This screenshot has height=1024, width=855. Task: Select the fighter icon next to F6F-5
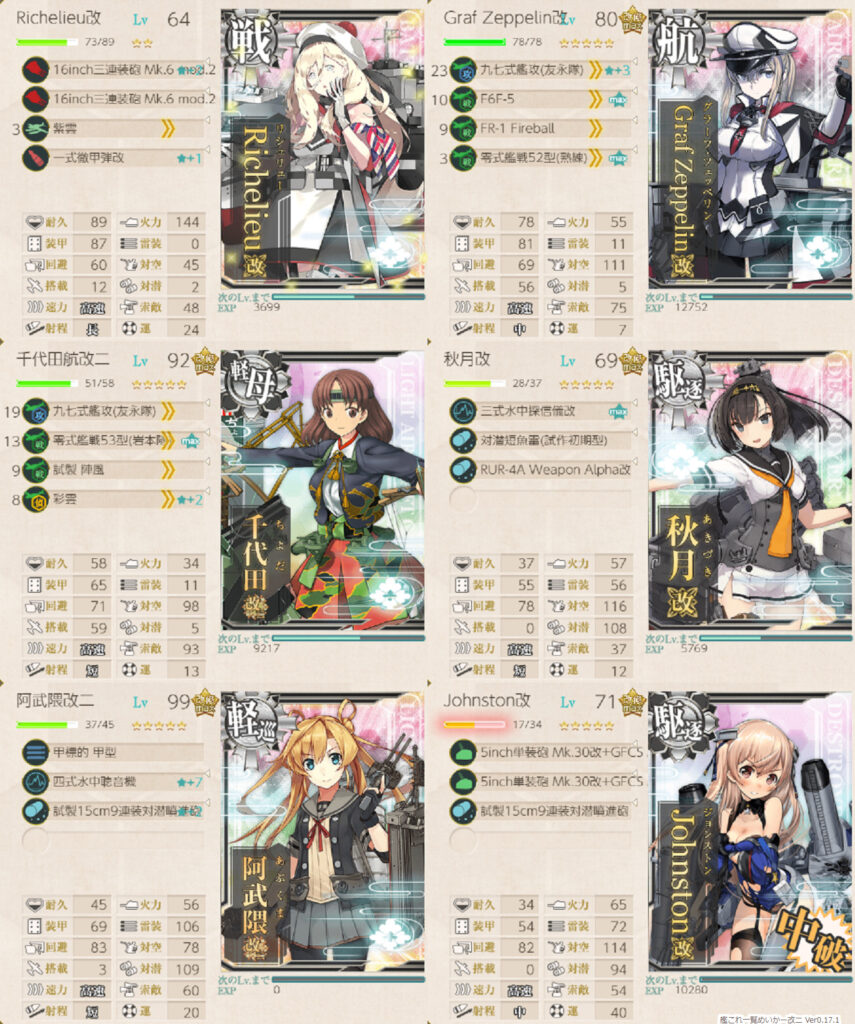coord(463,99)
